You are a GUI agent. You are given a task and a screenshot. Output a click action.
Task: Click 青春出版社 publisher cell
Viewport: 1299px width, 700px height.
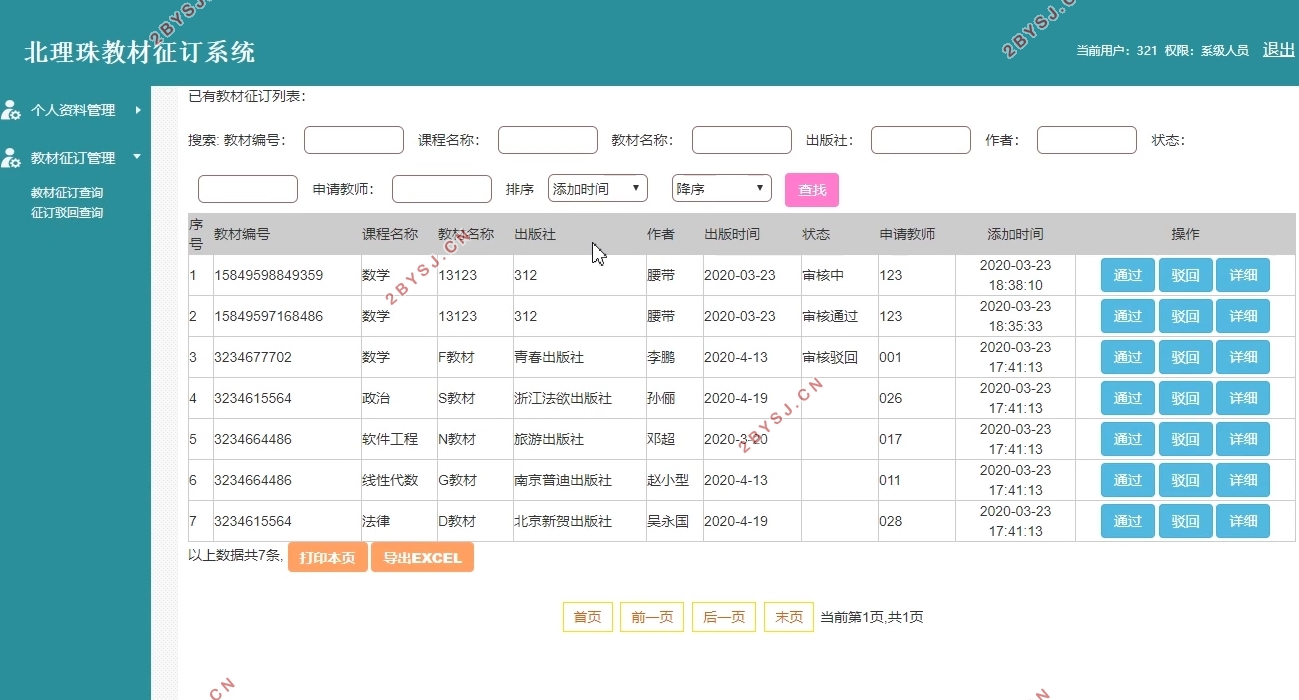coord(579,357)
